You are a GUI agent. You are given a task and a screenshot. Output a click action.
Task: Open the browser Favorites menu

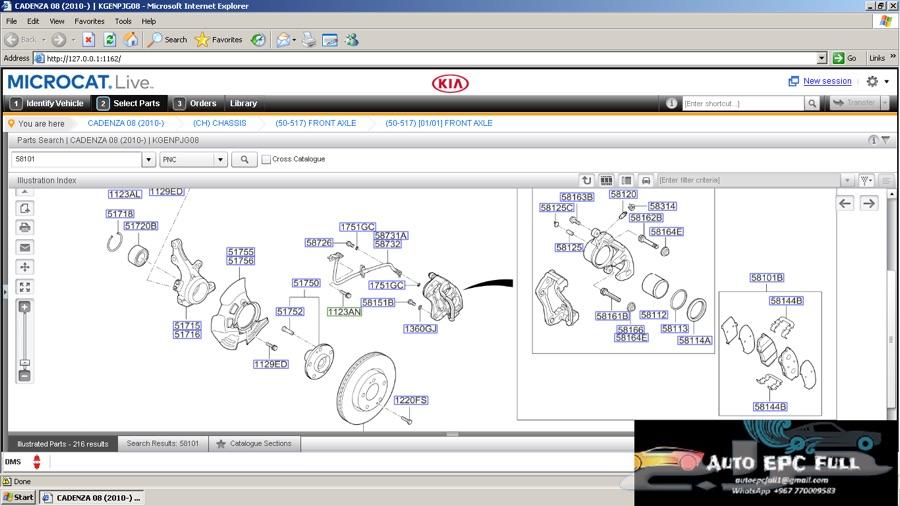click(89, 21)
